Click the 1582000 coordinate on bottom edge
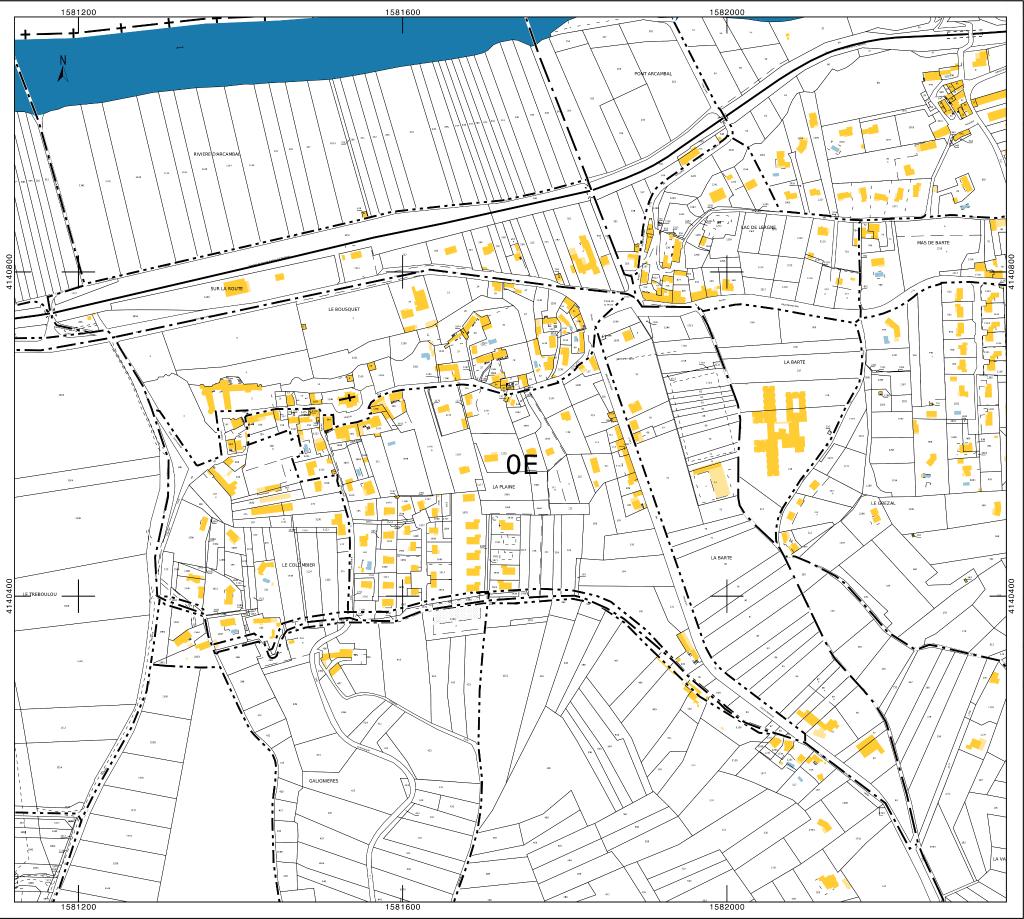1024x919 pixels. [726, 907]
